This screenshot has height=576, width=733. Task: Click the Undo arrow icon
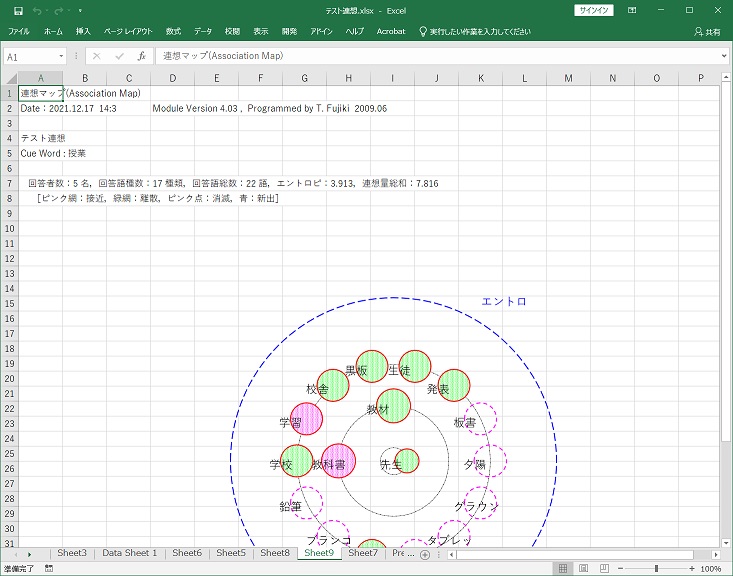(x=38, y=10)
